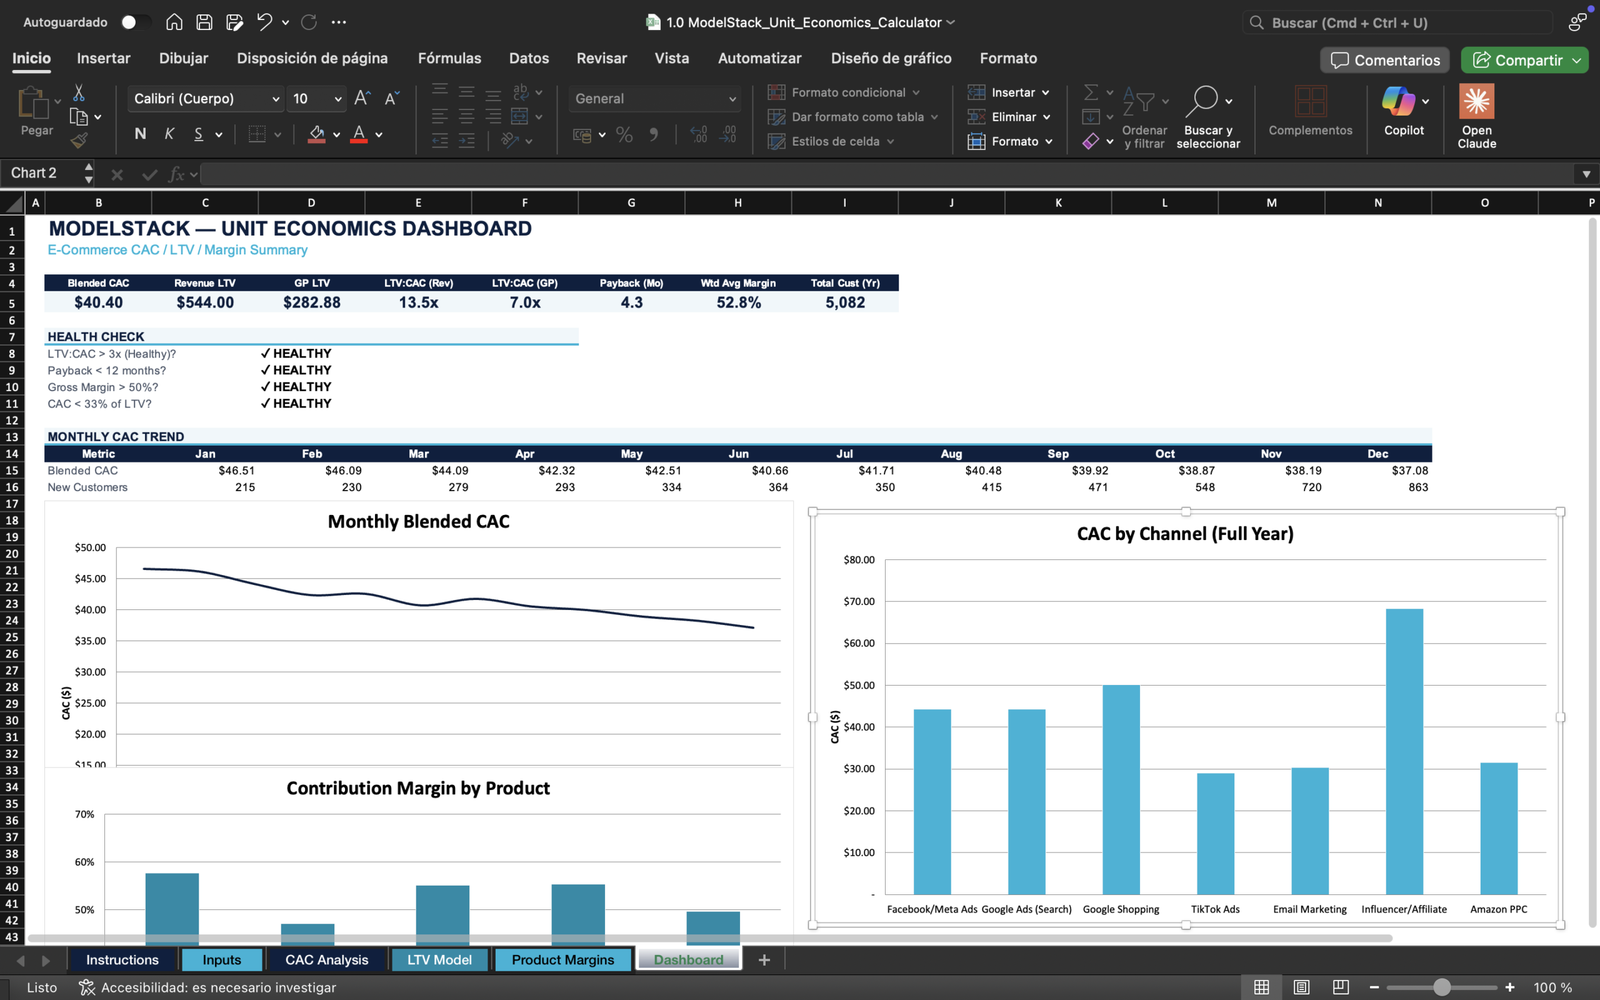The height and width of the screenshot is (1000, 1600).
Task: Apply italic formatting with K button
Action: pos(169,134)
